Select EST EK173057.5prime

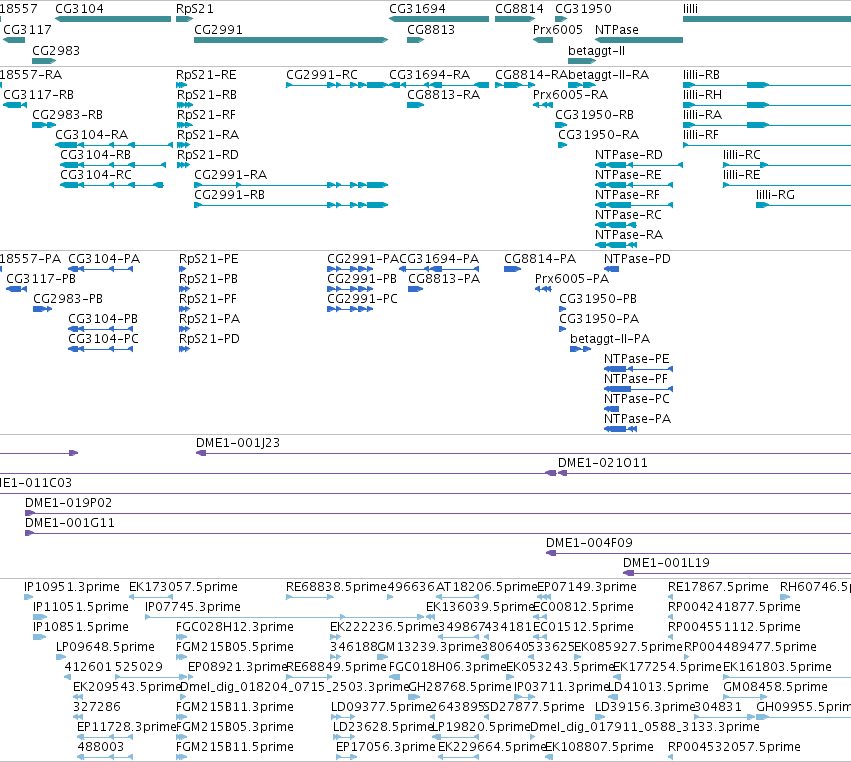coord(151,598)
